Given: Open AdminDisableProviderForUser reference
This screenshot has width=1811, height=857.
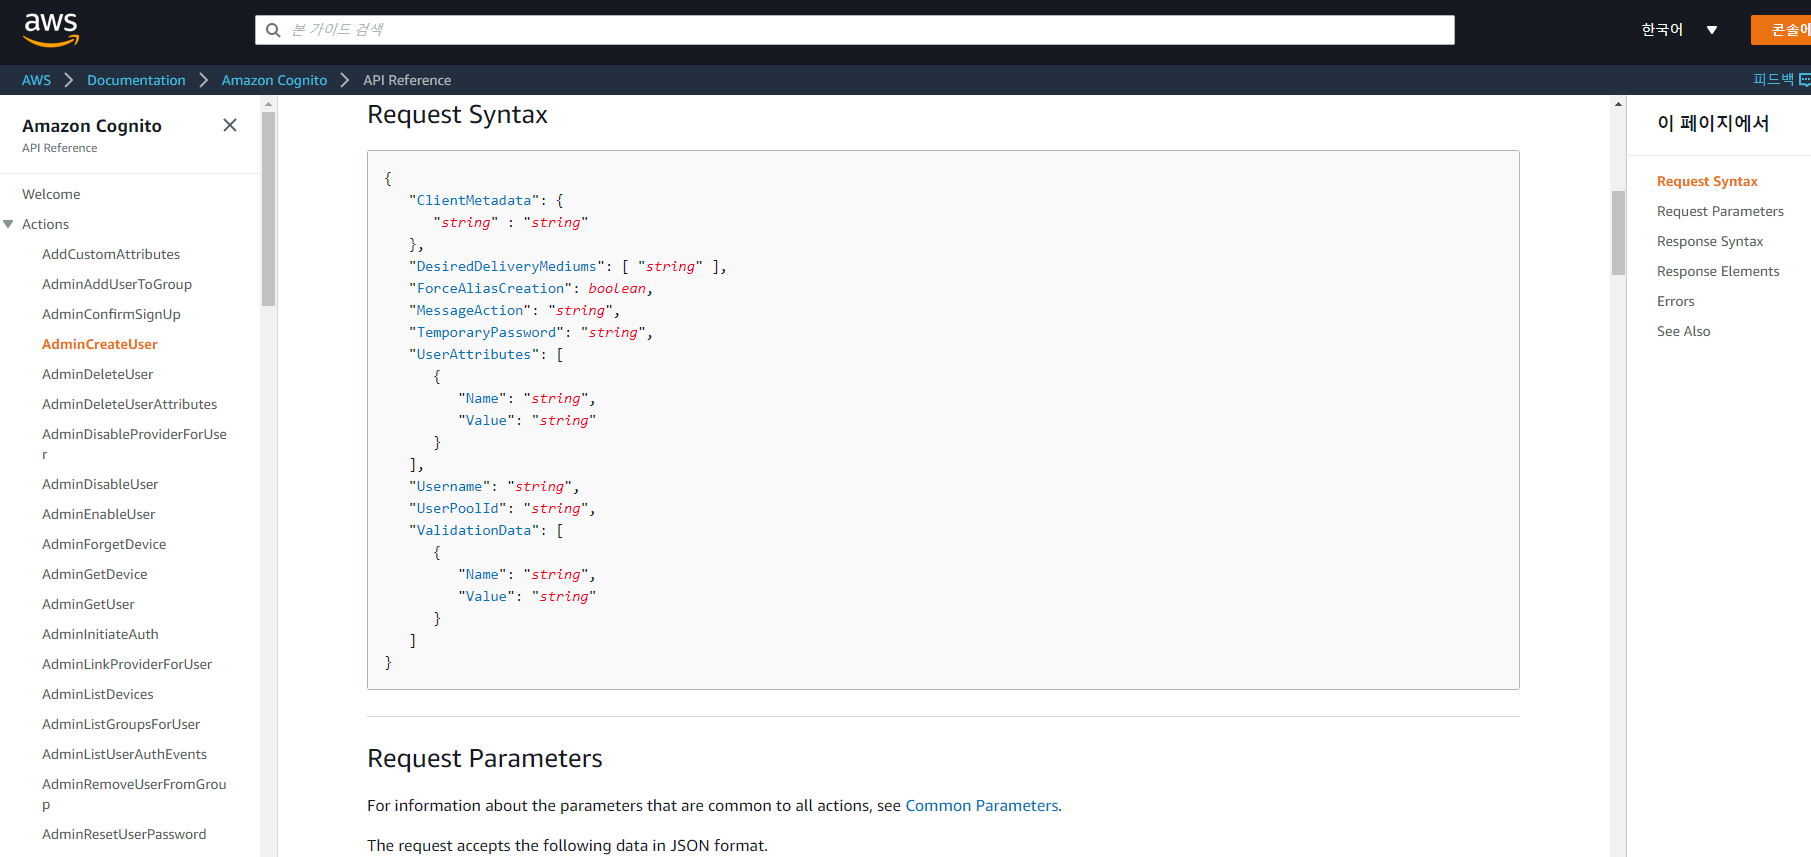Looking at the screenshot, I should pos(134,444).
